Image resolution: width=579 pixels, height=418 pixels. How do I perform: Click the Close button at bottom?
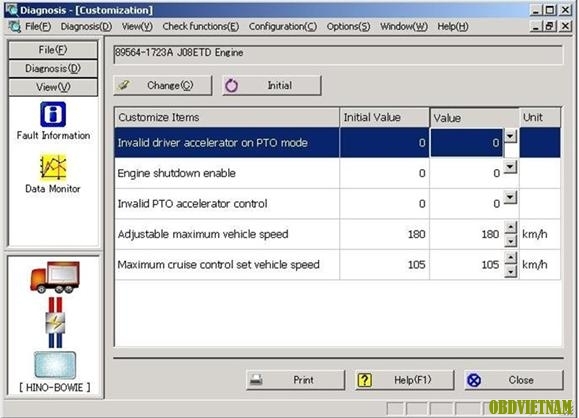coord(514,380)
